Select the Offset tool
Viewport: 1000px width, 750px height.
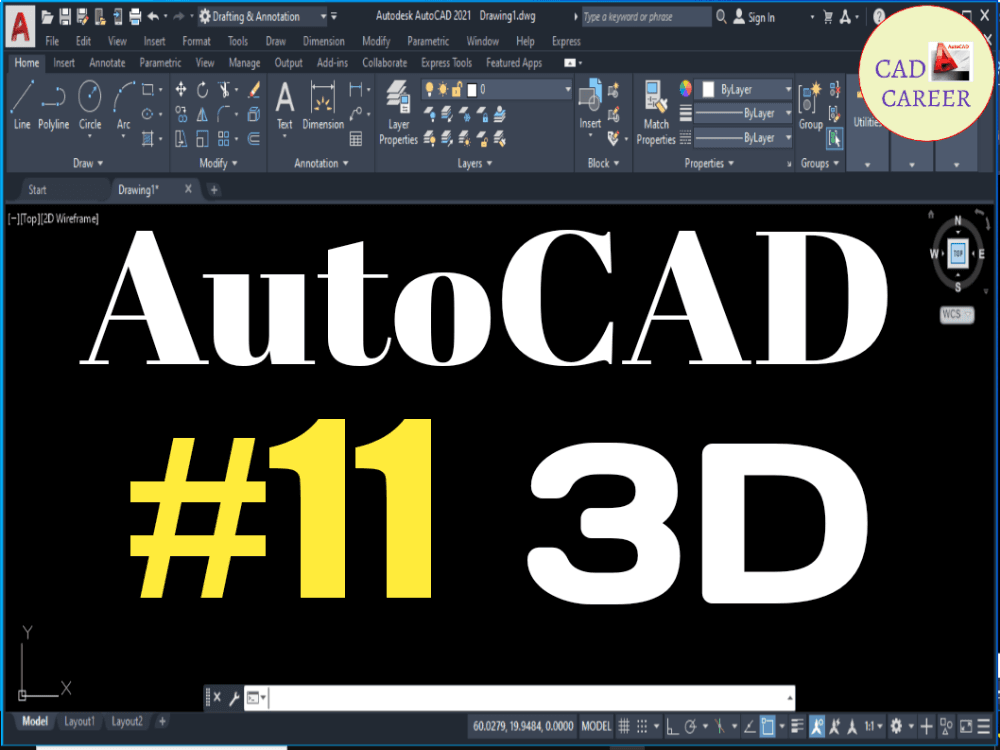click(254, 138)
